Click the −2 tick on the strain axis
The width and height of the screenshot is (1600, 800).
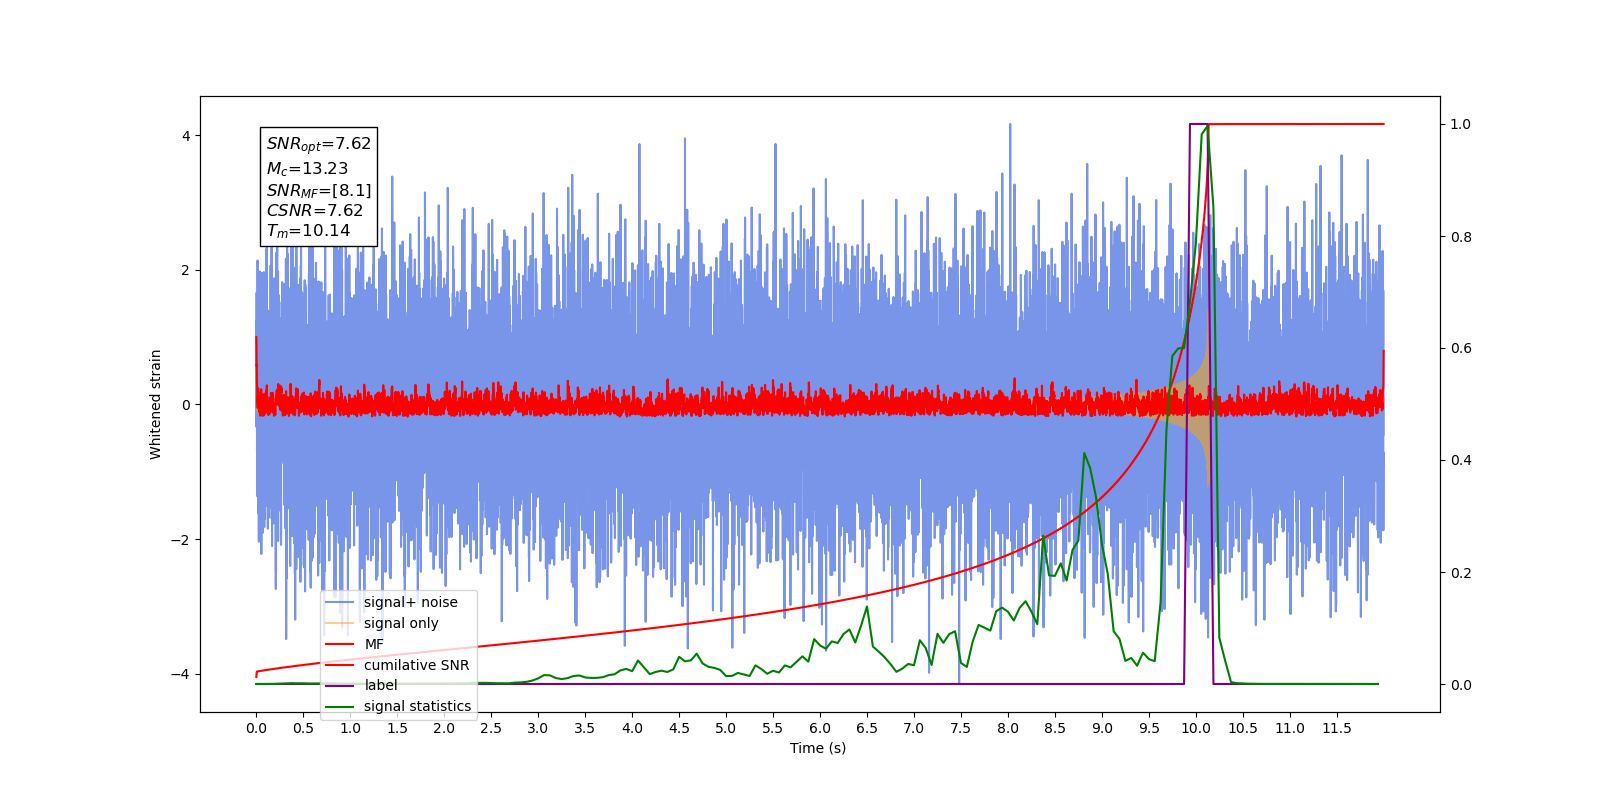click(180, 540)
